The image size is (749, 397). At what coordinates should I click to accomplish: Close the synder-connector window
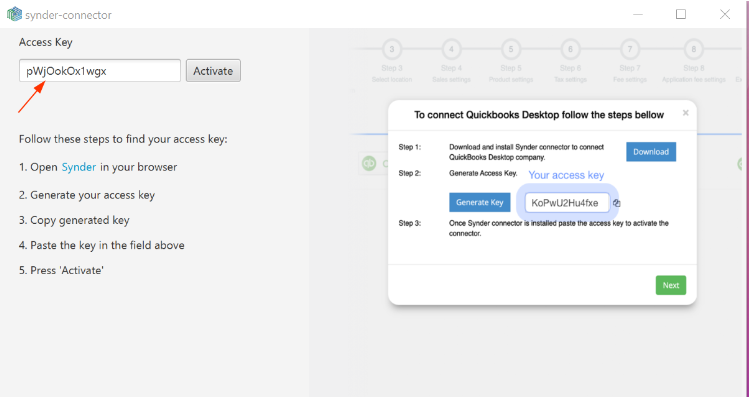tap(725, 14)
